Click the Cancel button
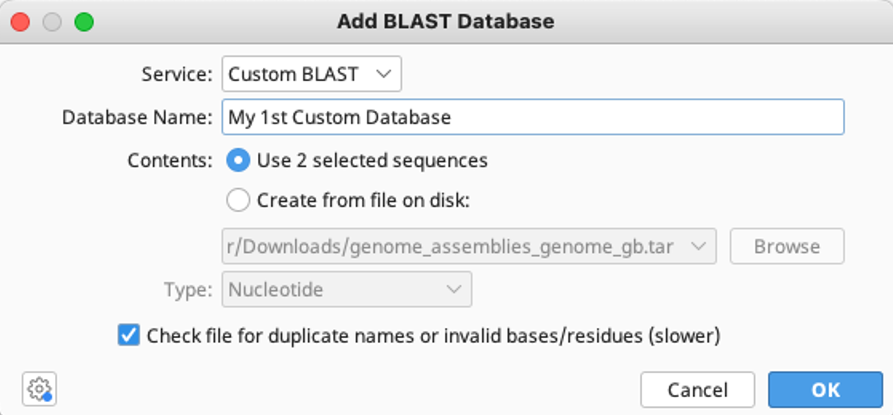Screen dimensions: 893x415 (x=698, y=390)
